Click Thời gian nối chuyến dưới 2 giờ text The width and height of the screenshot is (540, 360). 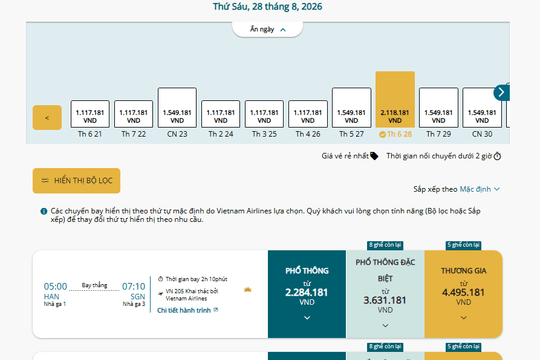(439, 156)
